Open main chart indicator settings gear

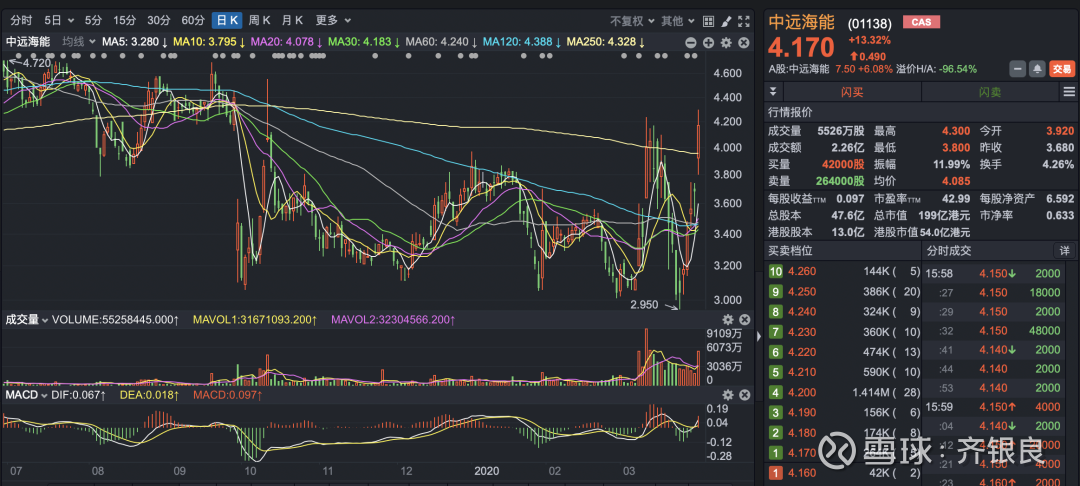(x=726, y=43)
